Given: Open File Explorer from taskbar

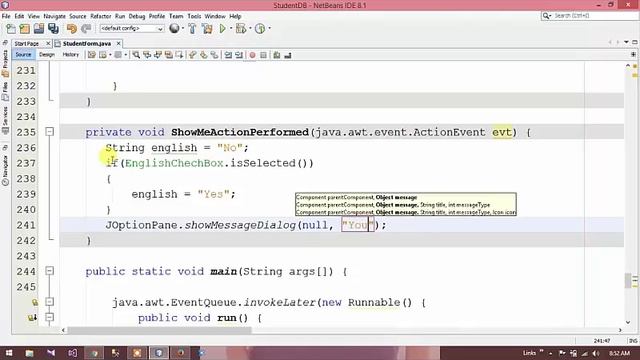Looking at the screenshot, I should click(x=29, y=353).
